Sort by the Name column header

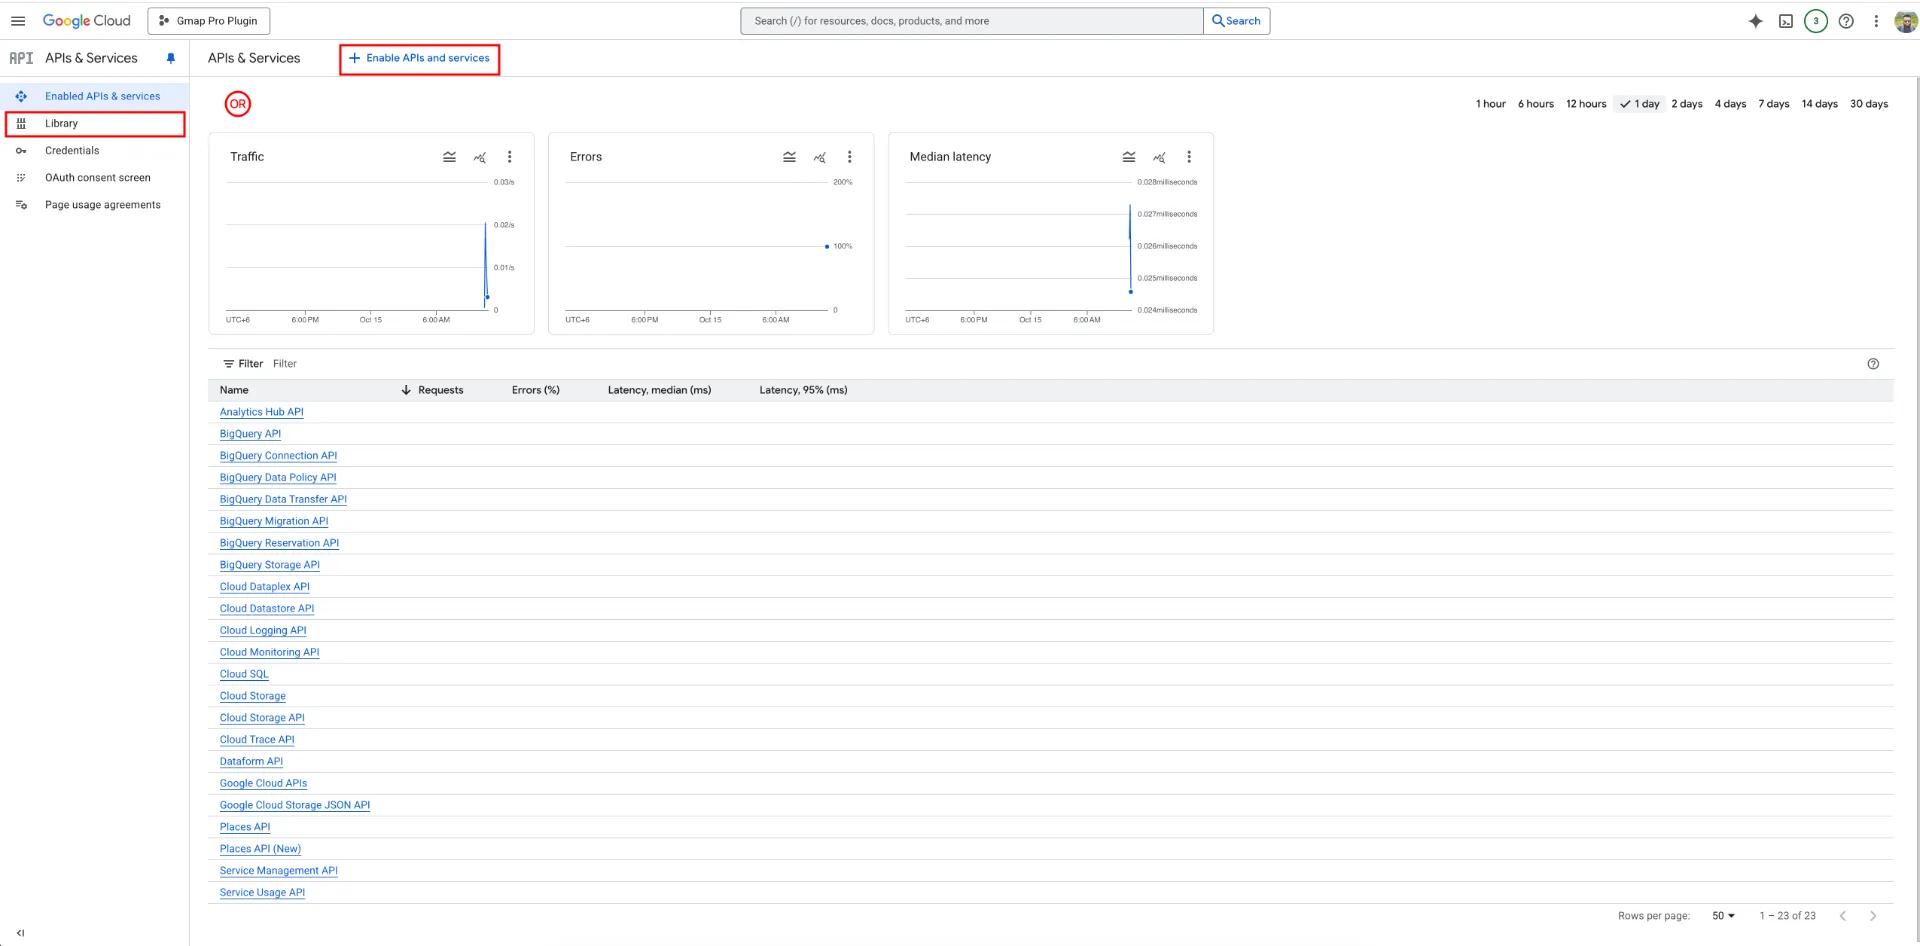pos(234,390)
